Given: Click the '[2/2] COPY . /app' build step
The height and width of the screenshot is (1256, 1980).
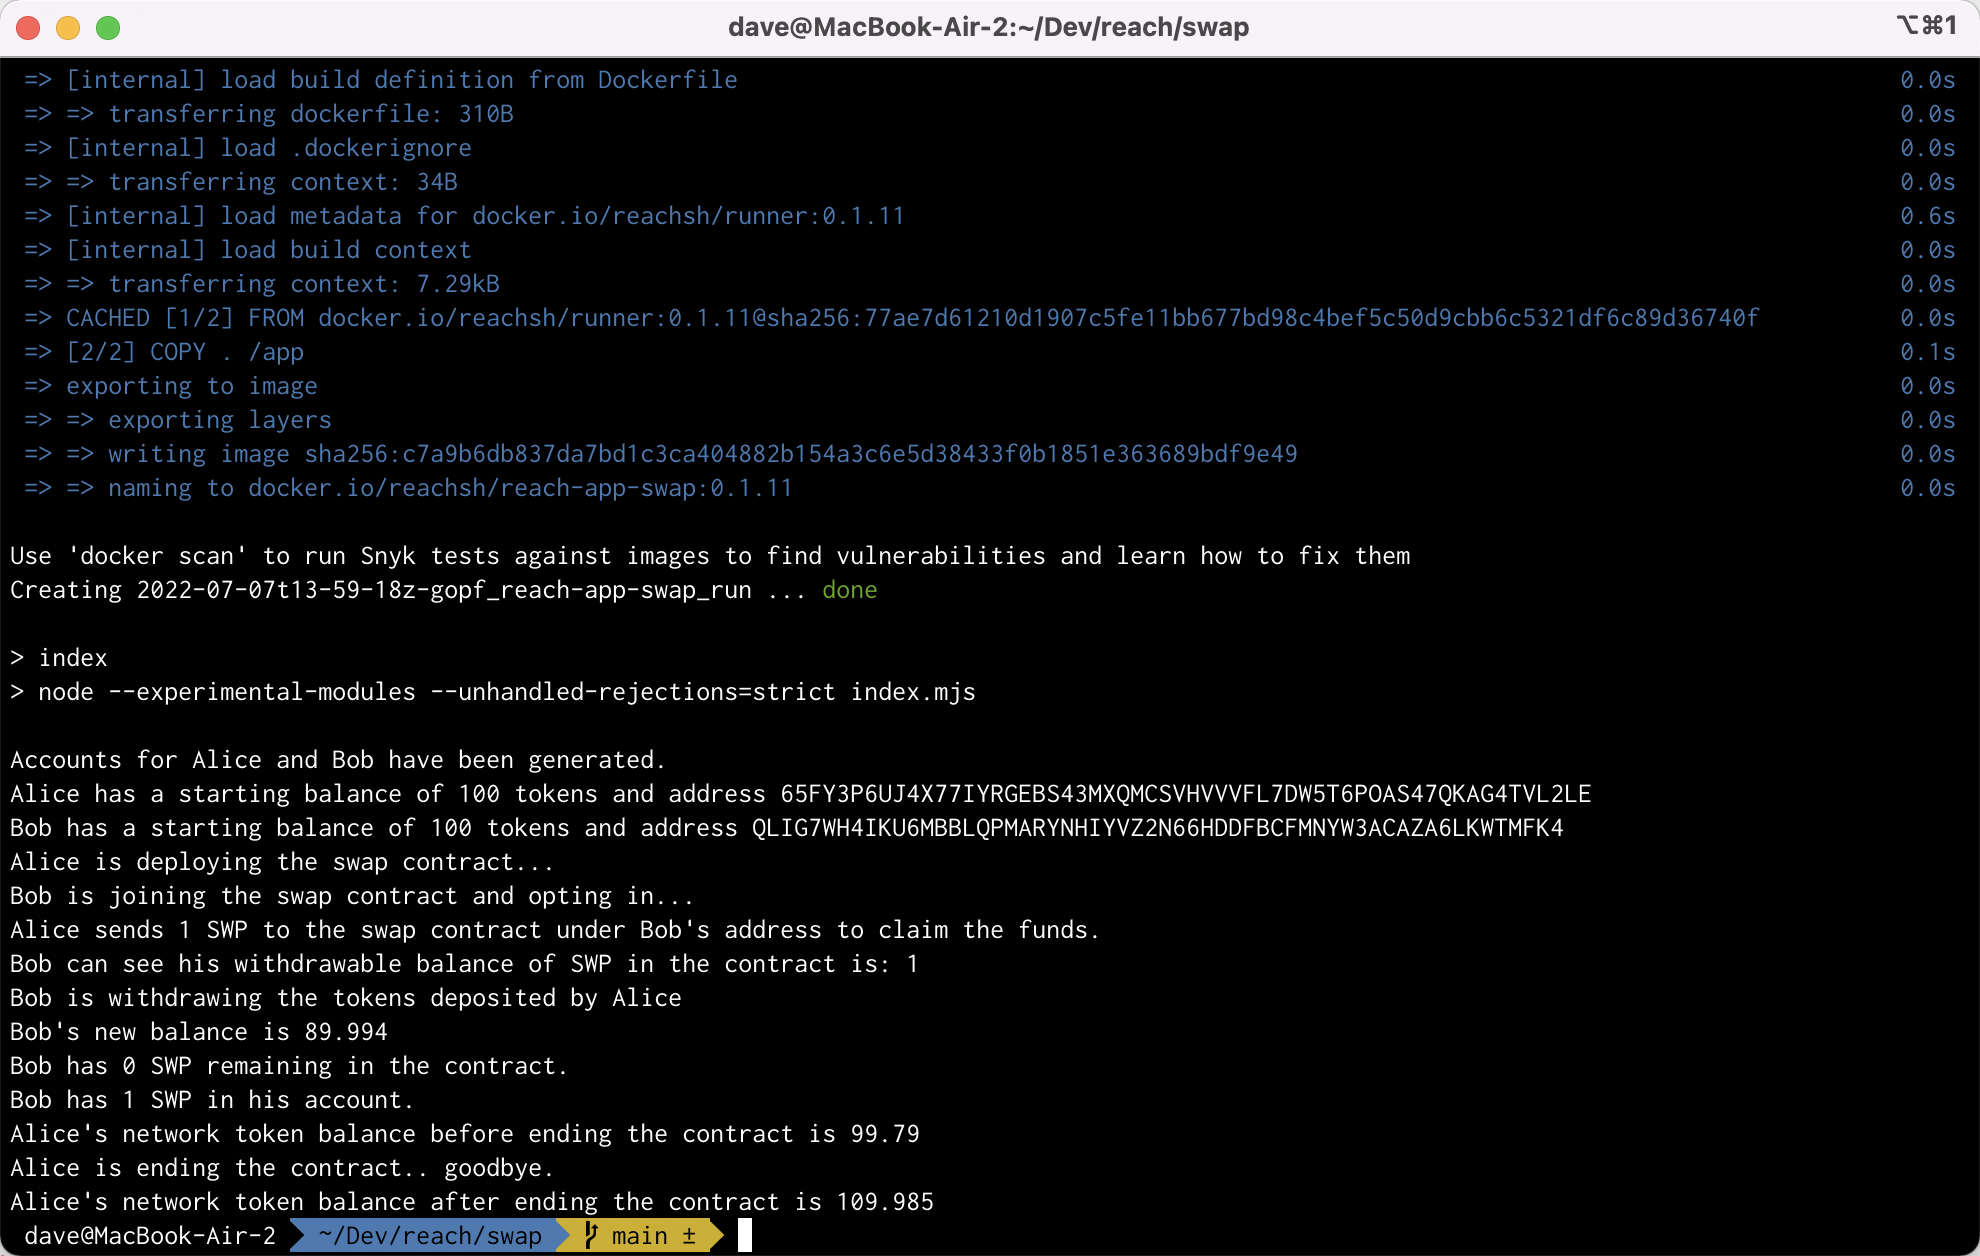Looking at the screenshot, I should [185, 352].
